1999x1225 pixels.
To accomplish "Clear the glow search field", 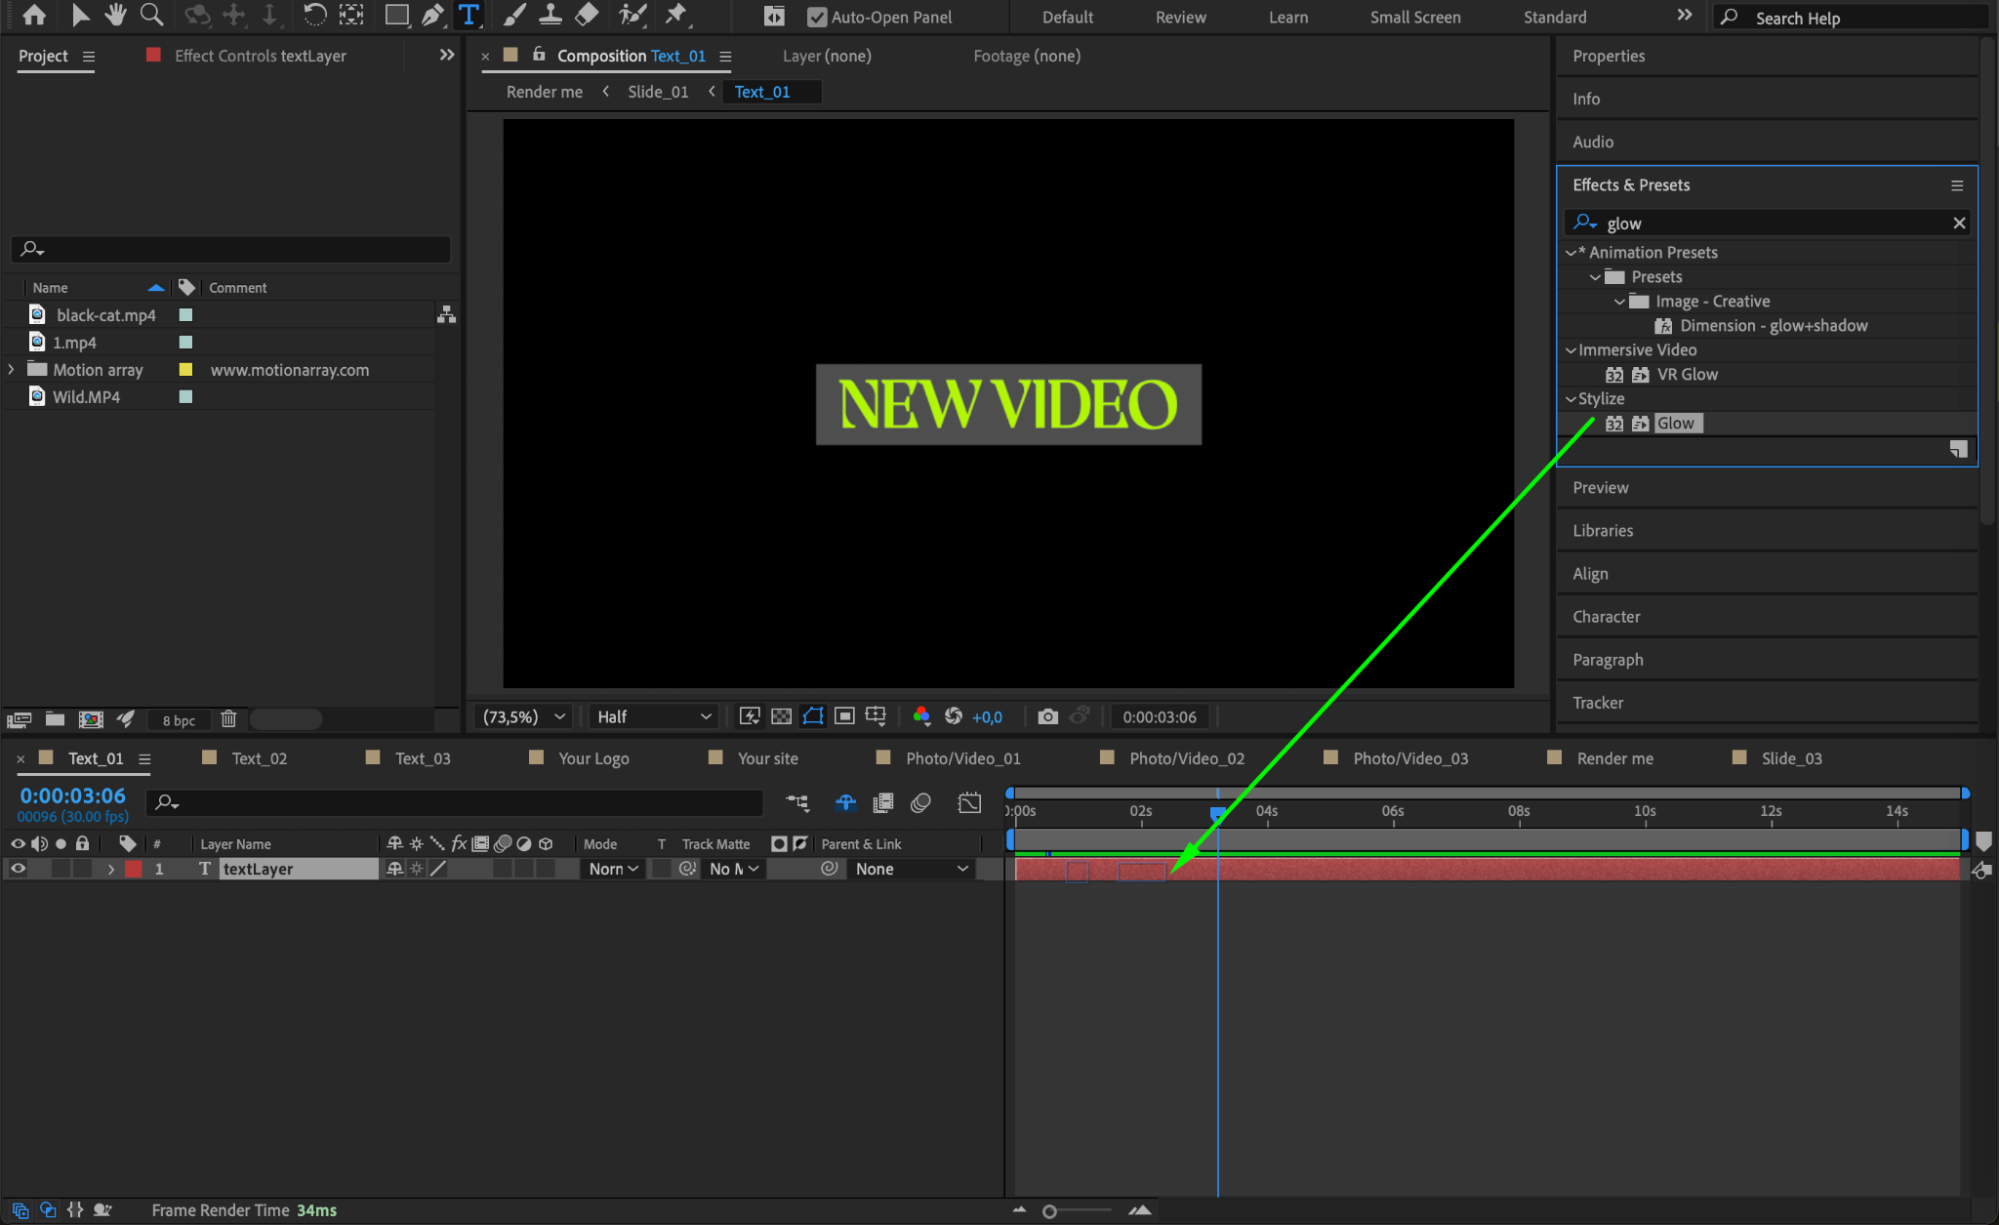I will click(1958, 223).
